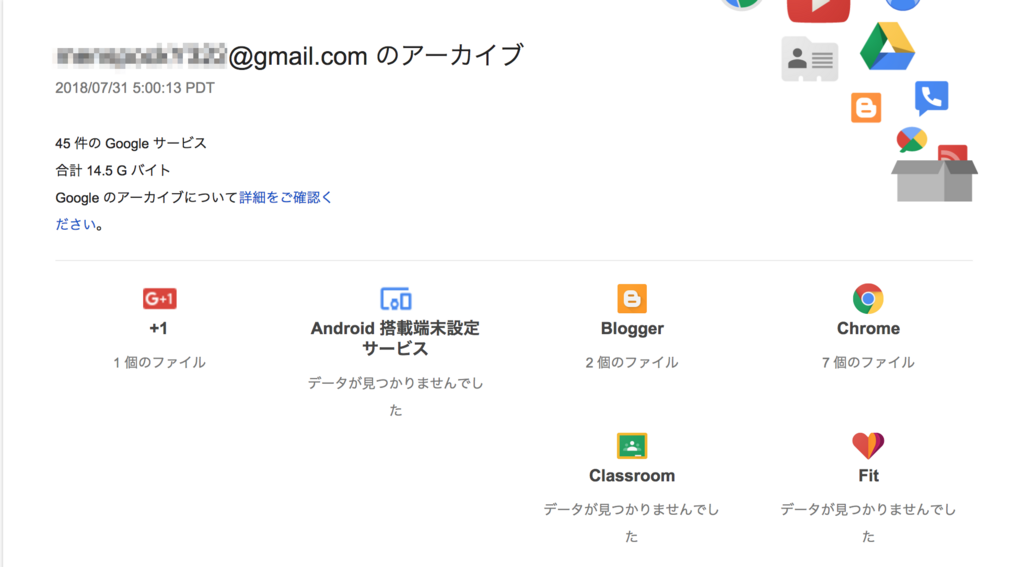The image size is (1024, 567).
Task: Click the red YouTube play icon at the top
Action: point(818,10)
